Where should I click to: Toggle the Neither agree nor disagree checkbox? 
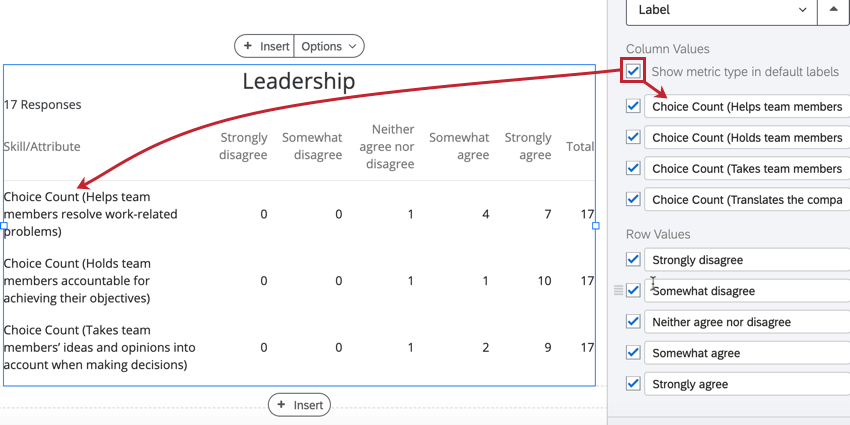coord(633,321)
